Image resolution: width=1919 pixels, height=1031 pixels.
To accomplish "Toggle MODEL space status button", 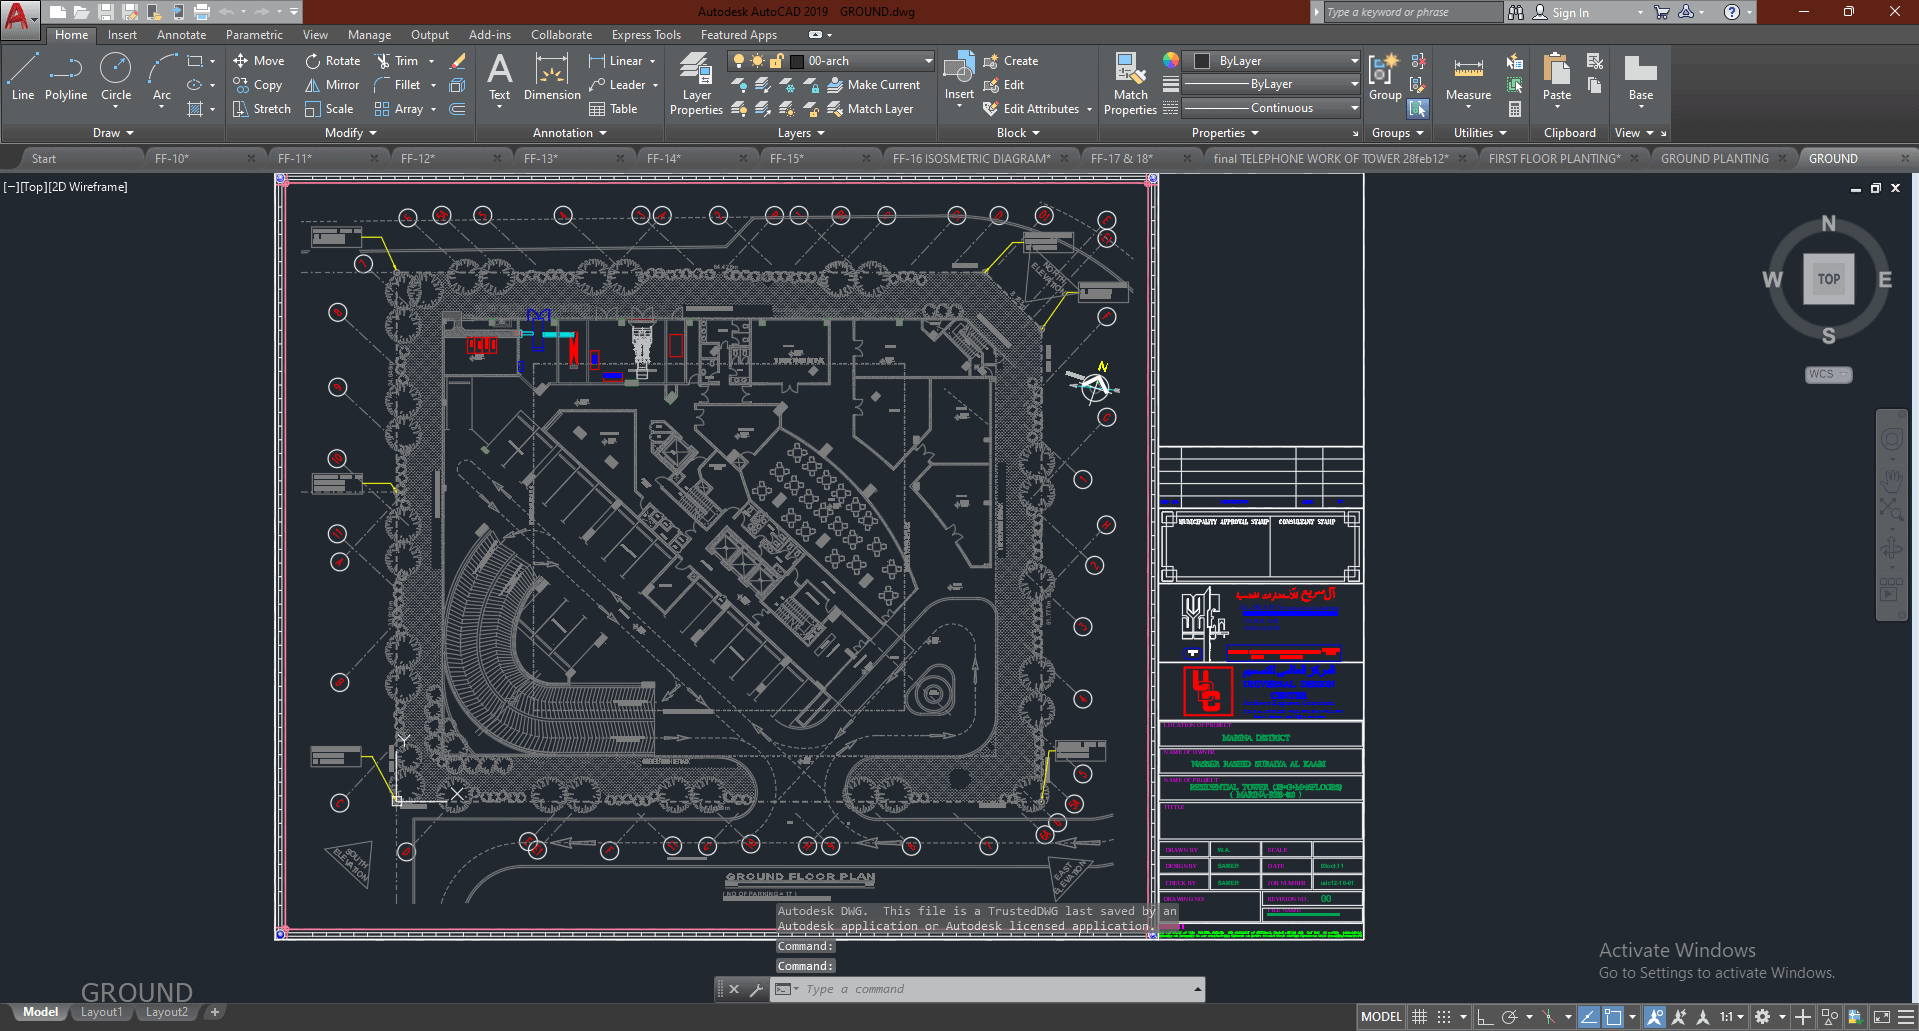I will click(1381, 1017).
